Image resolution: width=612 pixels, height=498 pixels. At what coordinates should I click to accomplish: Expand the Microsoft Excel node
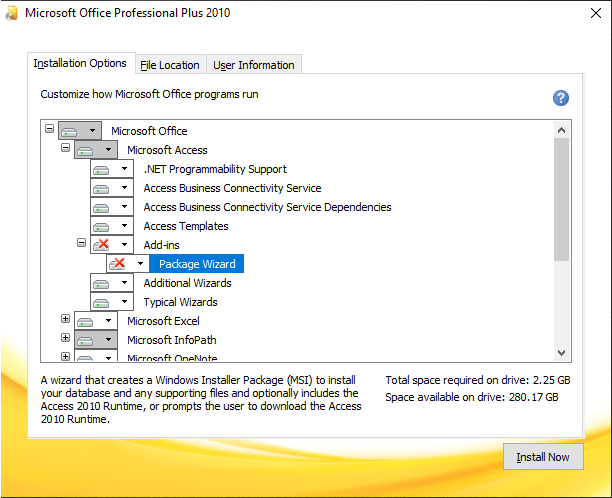(x=65, y=319)
